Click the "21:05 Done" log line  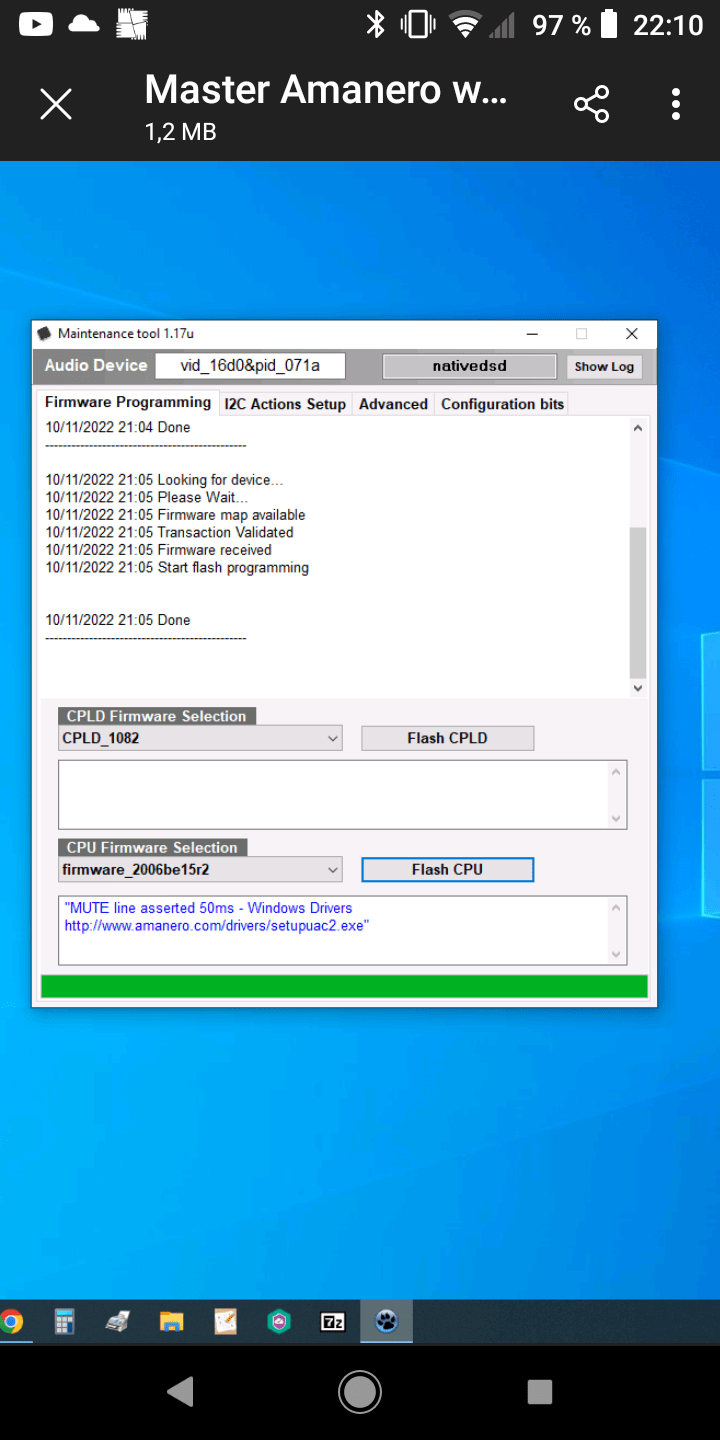pos(117,620)
